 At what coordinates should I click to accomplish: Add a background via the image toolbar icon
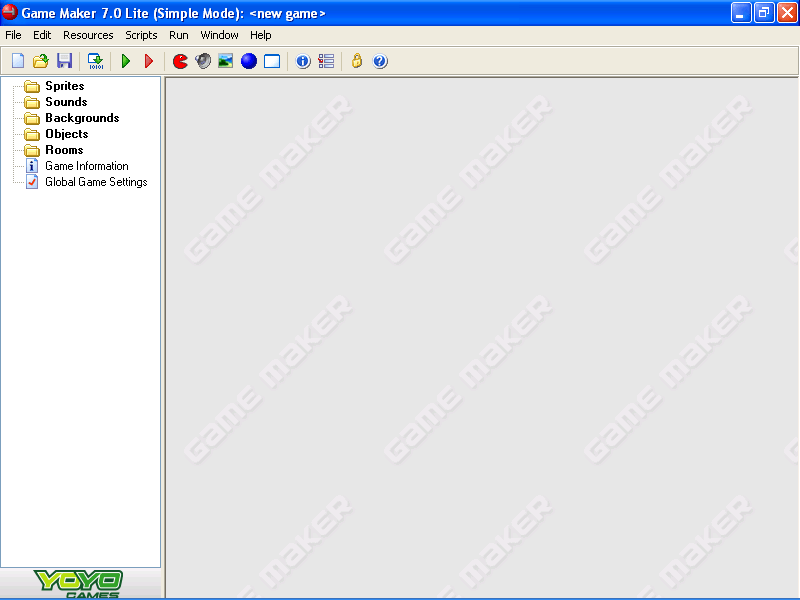(225, 61)
